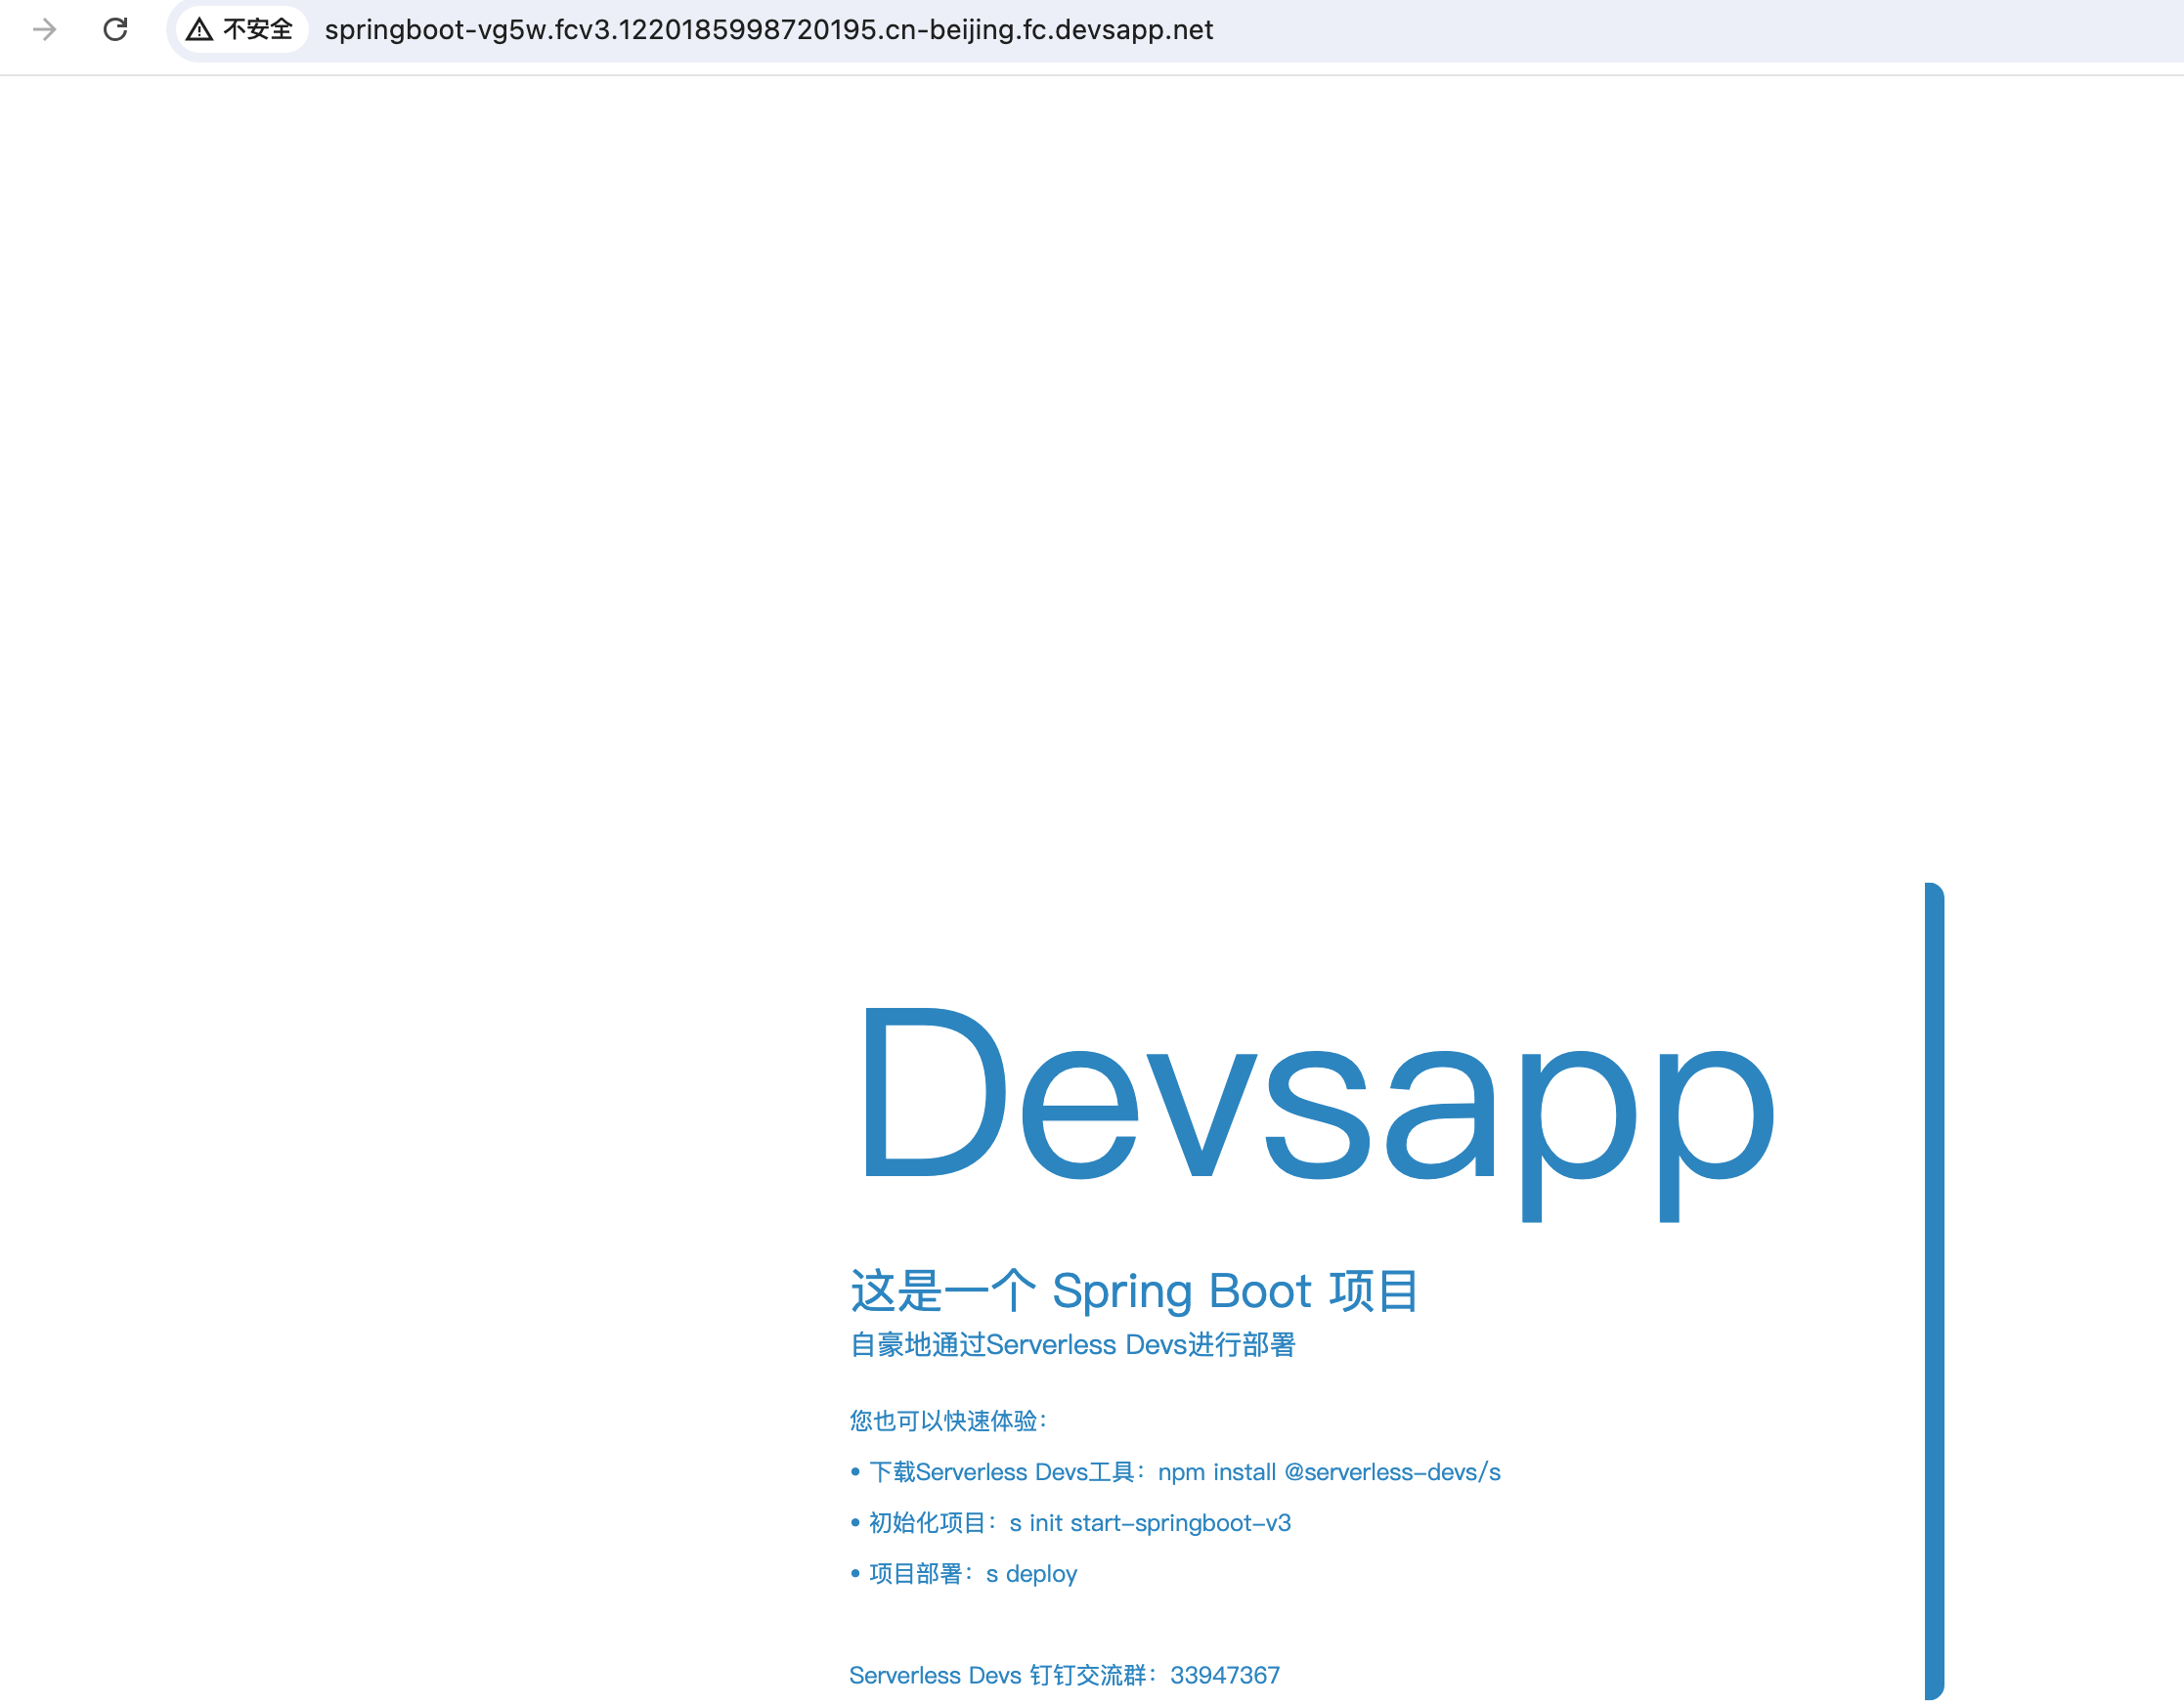
Task: Focus the address bar URL
Action: (768, 30)
